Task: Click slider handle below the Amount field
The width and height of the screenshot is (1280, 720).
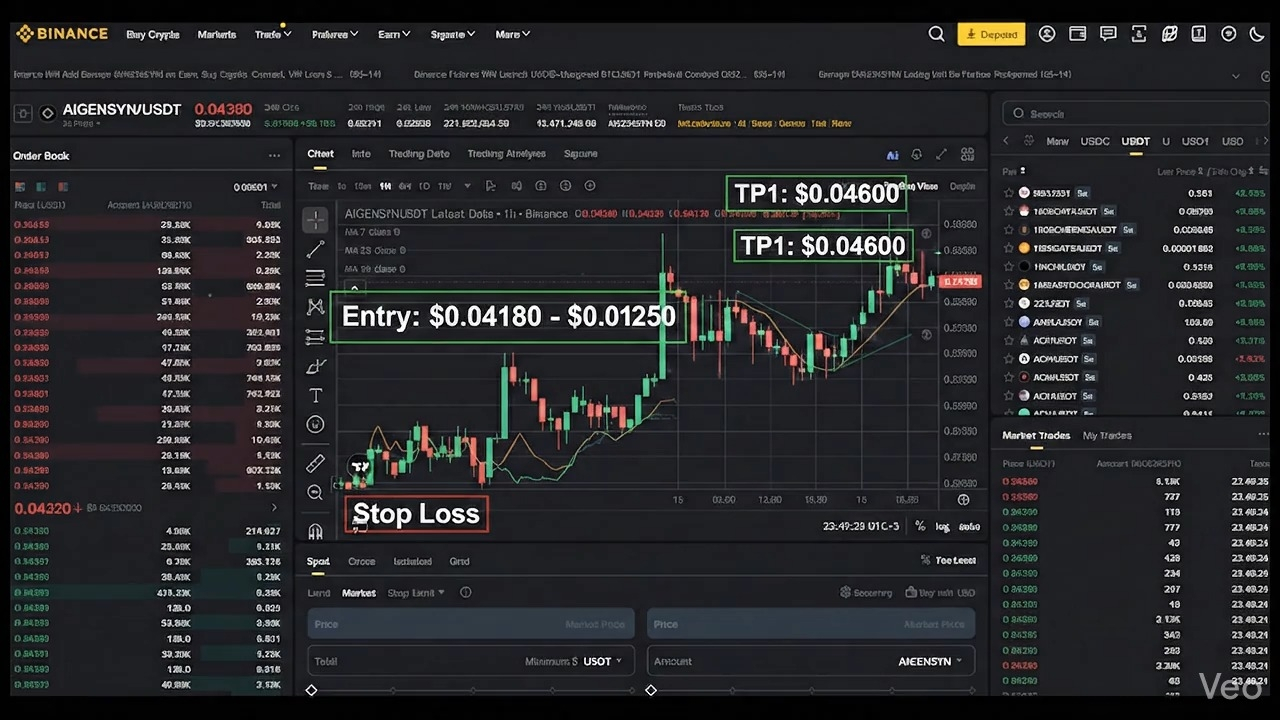Action: pos(651,690)
